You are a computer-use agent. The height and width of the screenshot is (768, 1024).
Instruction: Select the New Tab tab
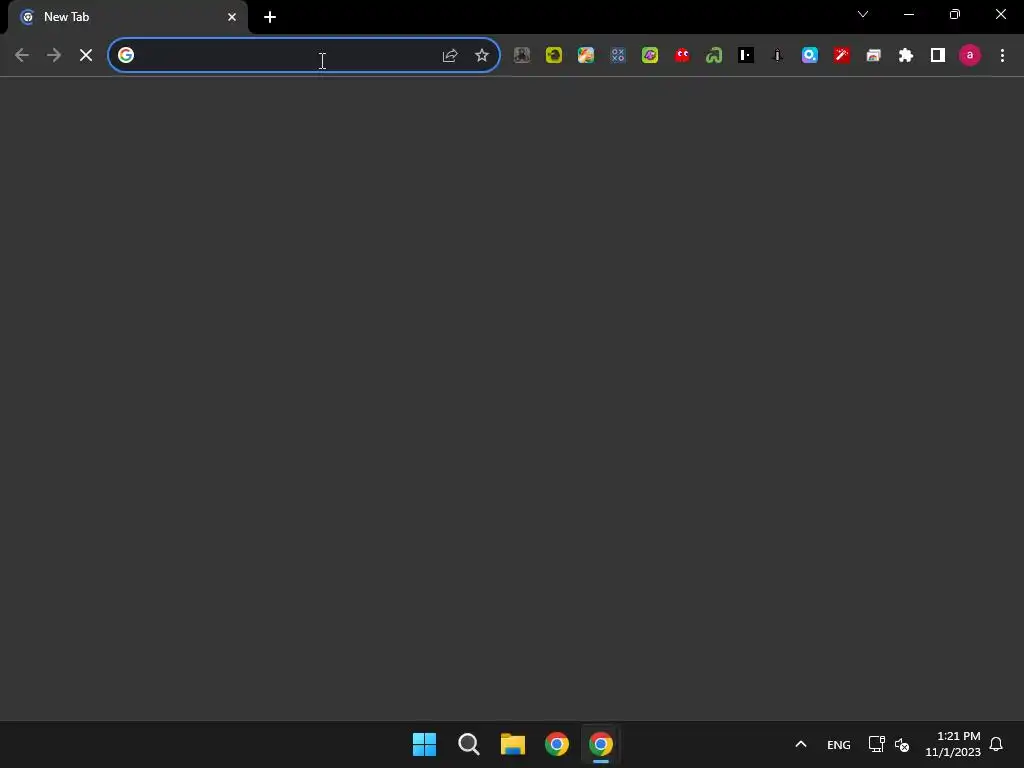coord(128,17)
